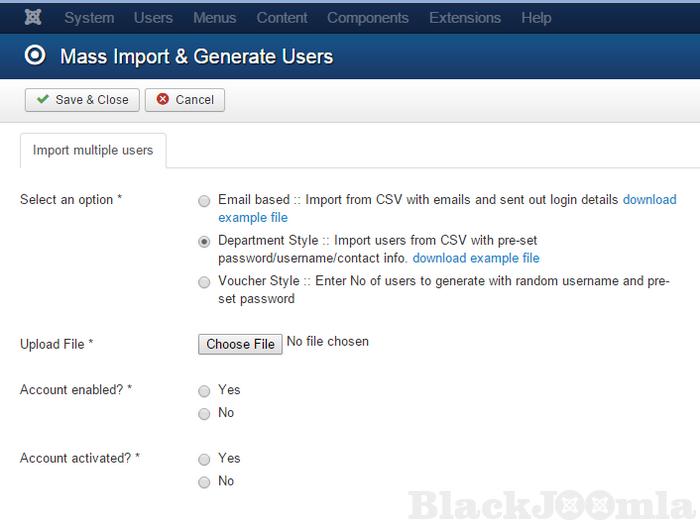Click the target icon beside page title

pyautogui.click(x=36, y=57)
